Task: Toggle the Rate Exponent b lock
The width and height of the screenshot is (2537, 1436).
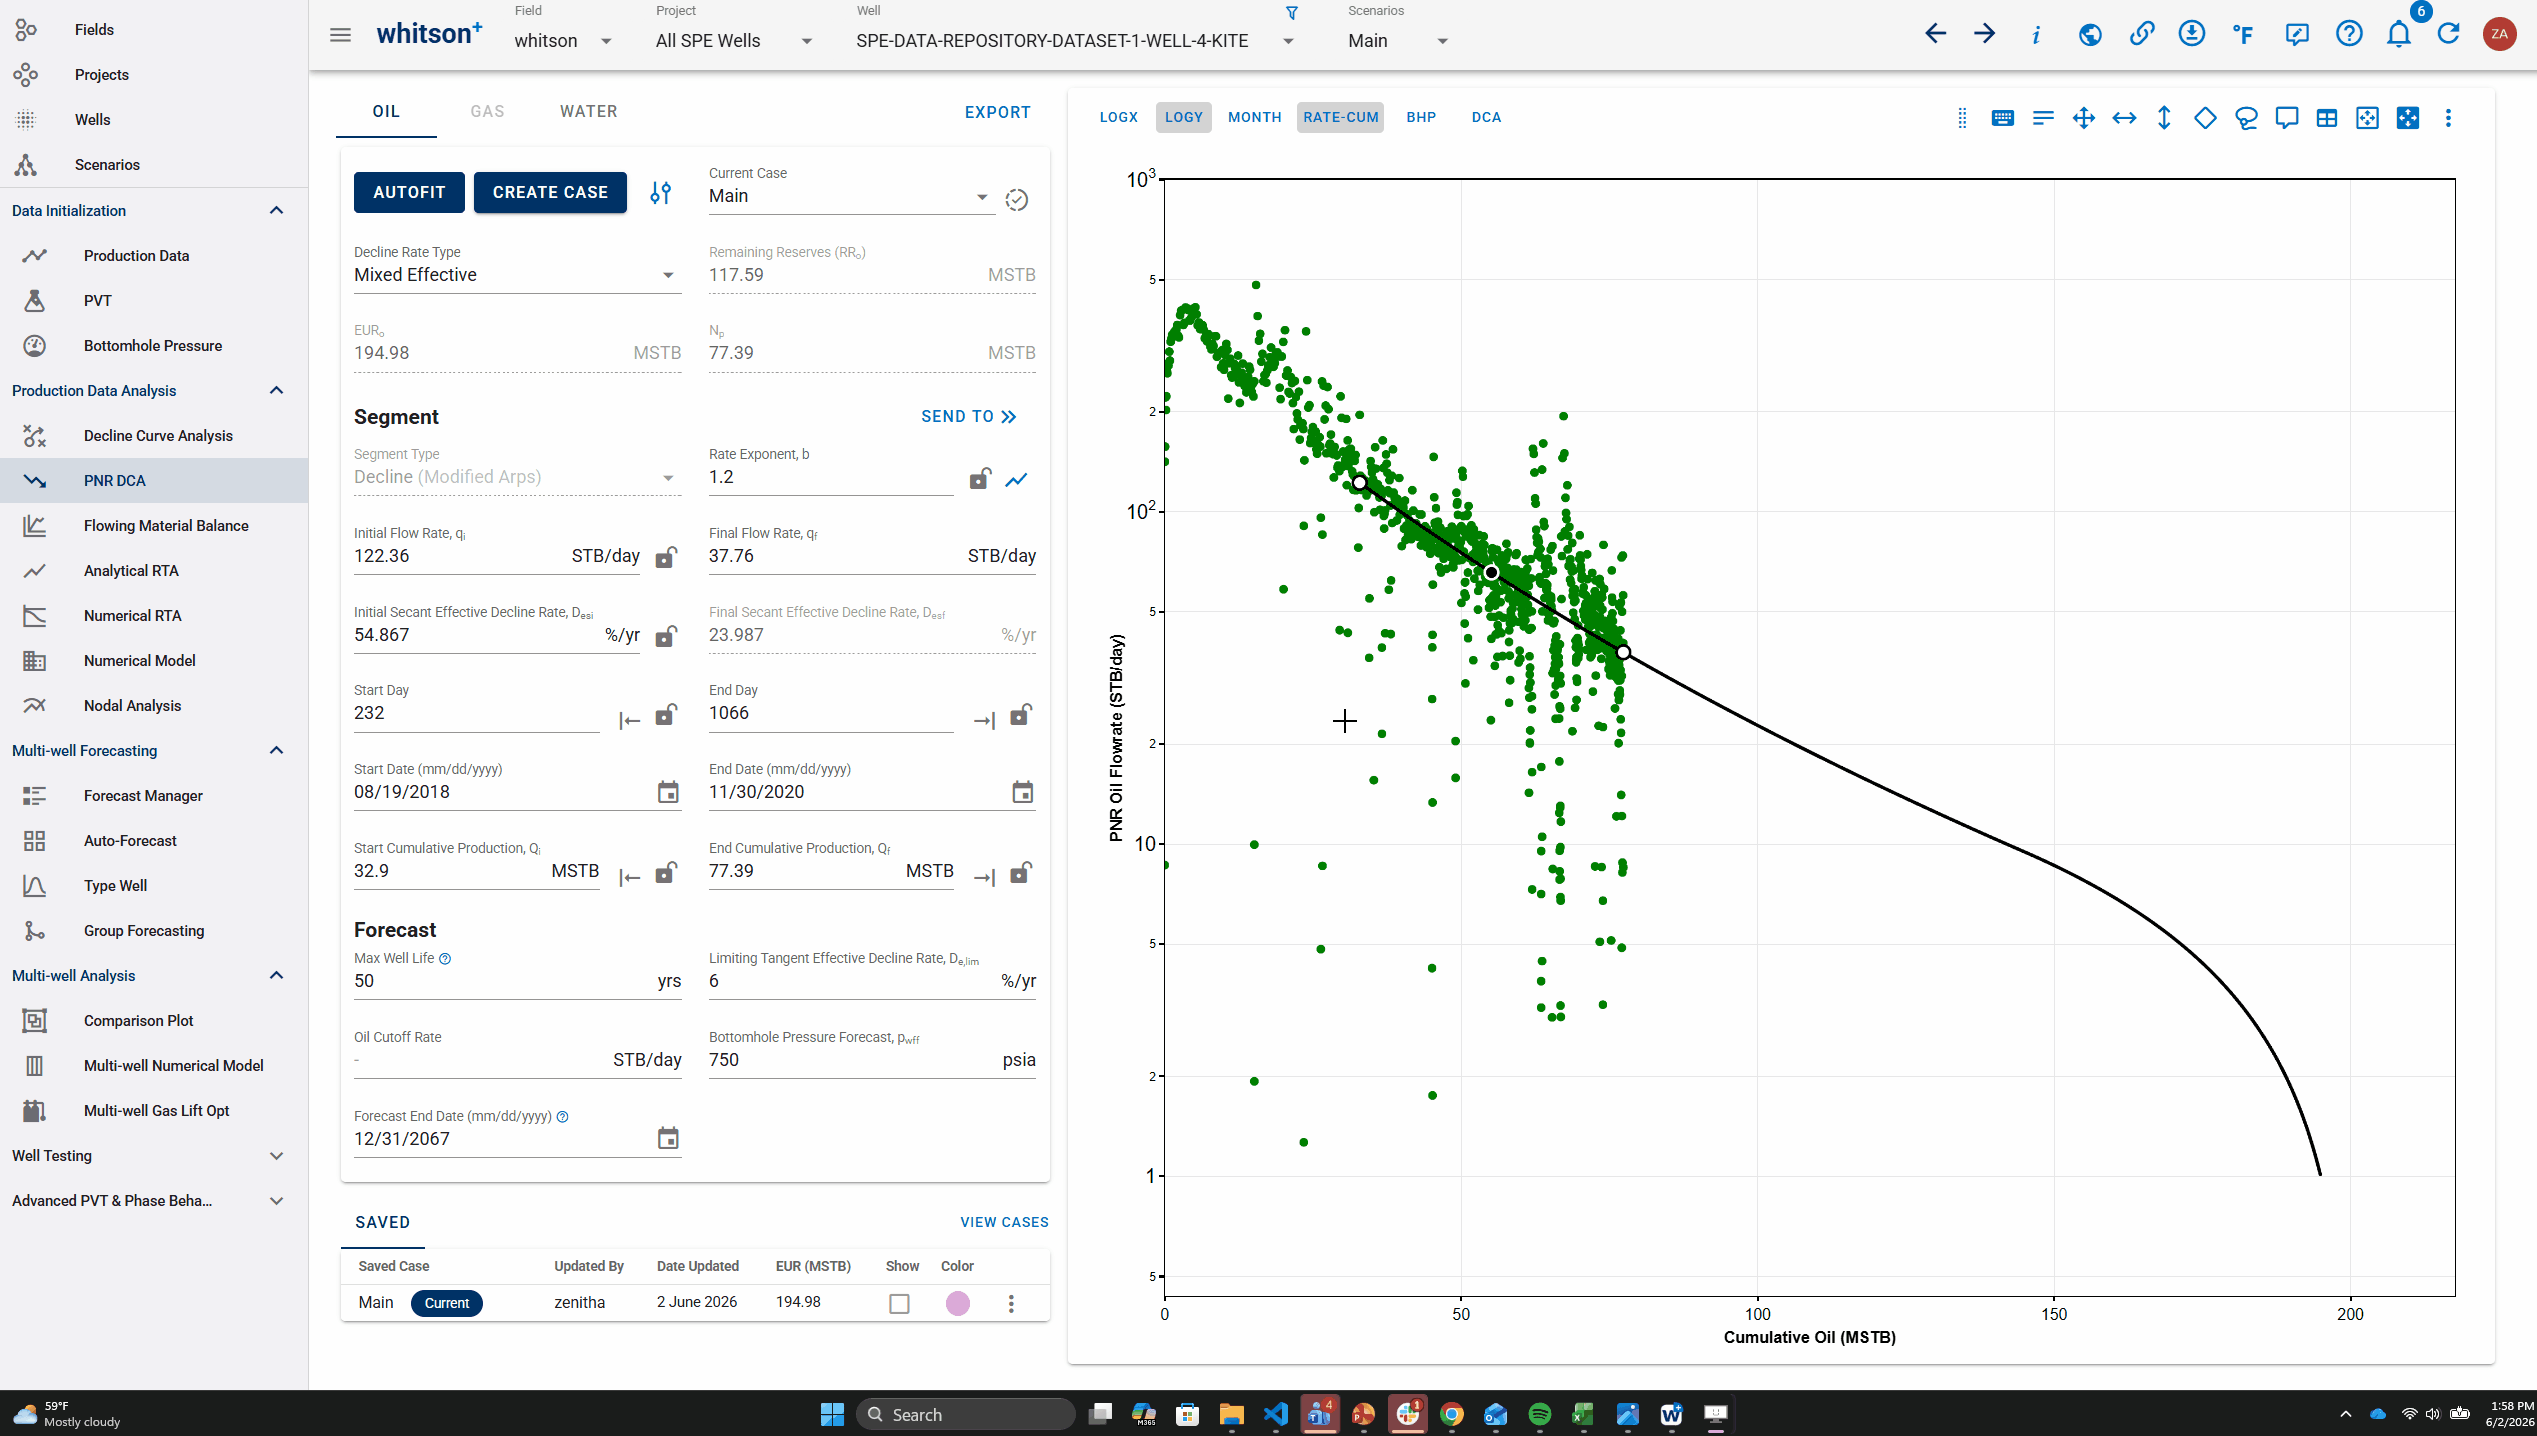Action: [x=980, y=479]
